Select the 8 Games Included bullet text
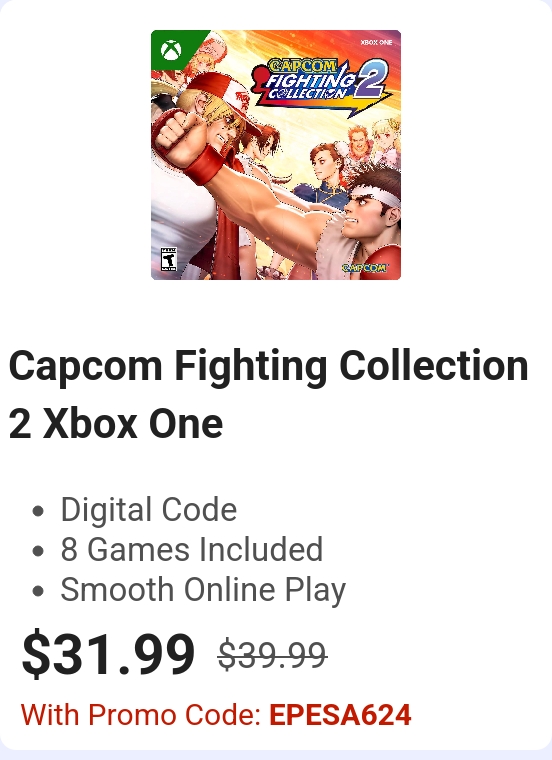The height and width of the screenshot is (760, 552). (191, 550)
